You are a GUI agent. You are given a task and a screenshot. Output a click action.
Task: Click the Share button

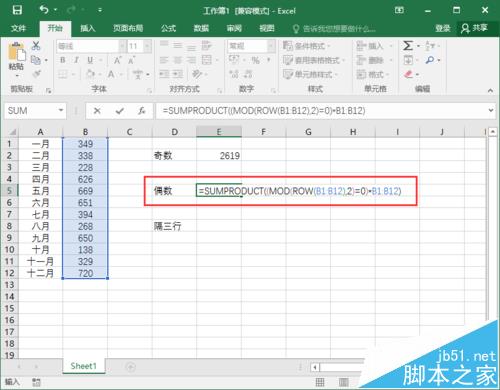pyautogui.click(x=475, y=28)
